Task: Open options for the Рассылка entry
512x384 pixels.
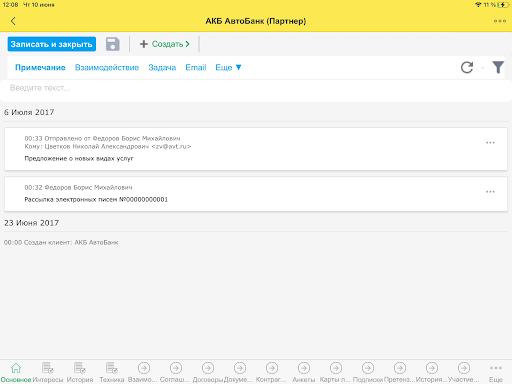Action: coord(490,192)
